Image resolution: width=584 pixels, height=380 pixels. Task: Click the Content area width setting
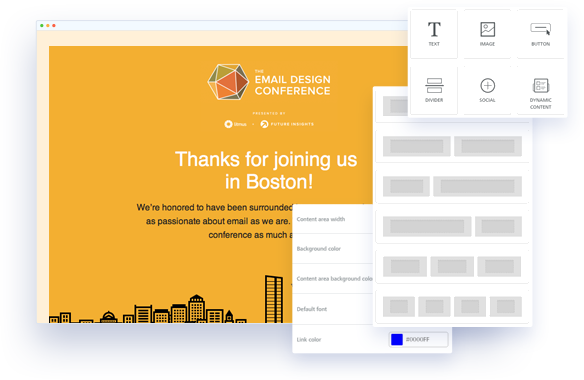click(333, 219)
